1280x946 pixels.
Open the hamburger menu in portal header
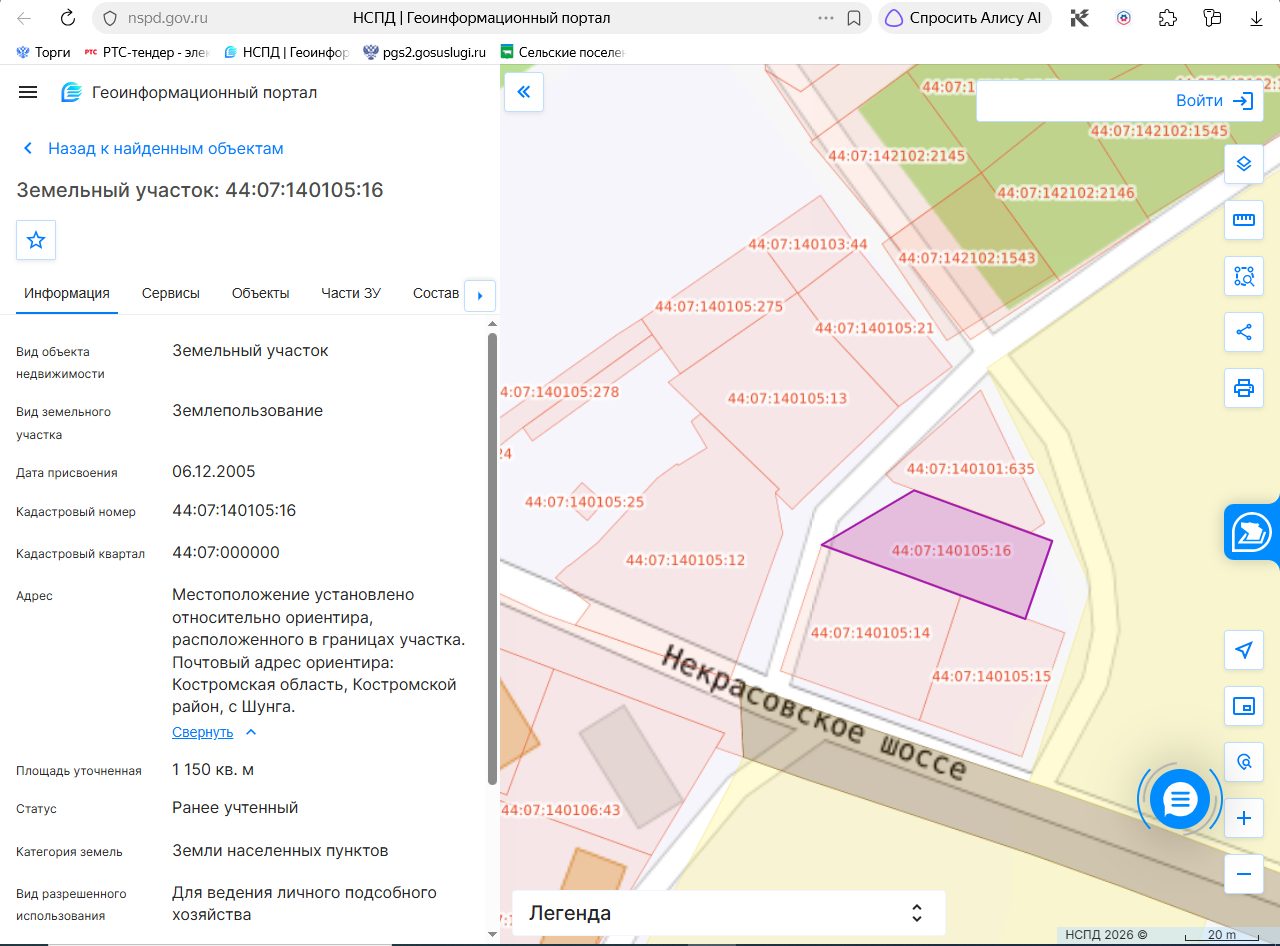[x=28, y=92]
